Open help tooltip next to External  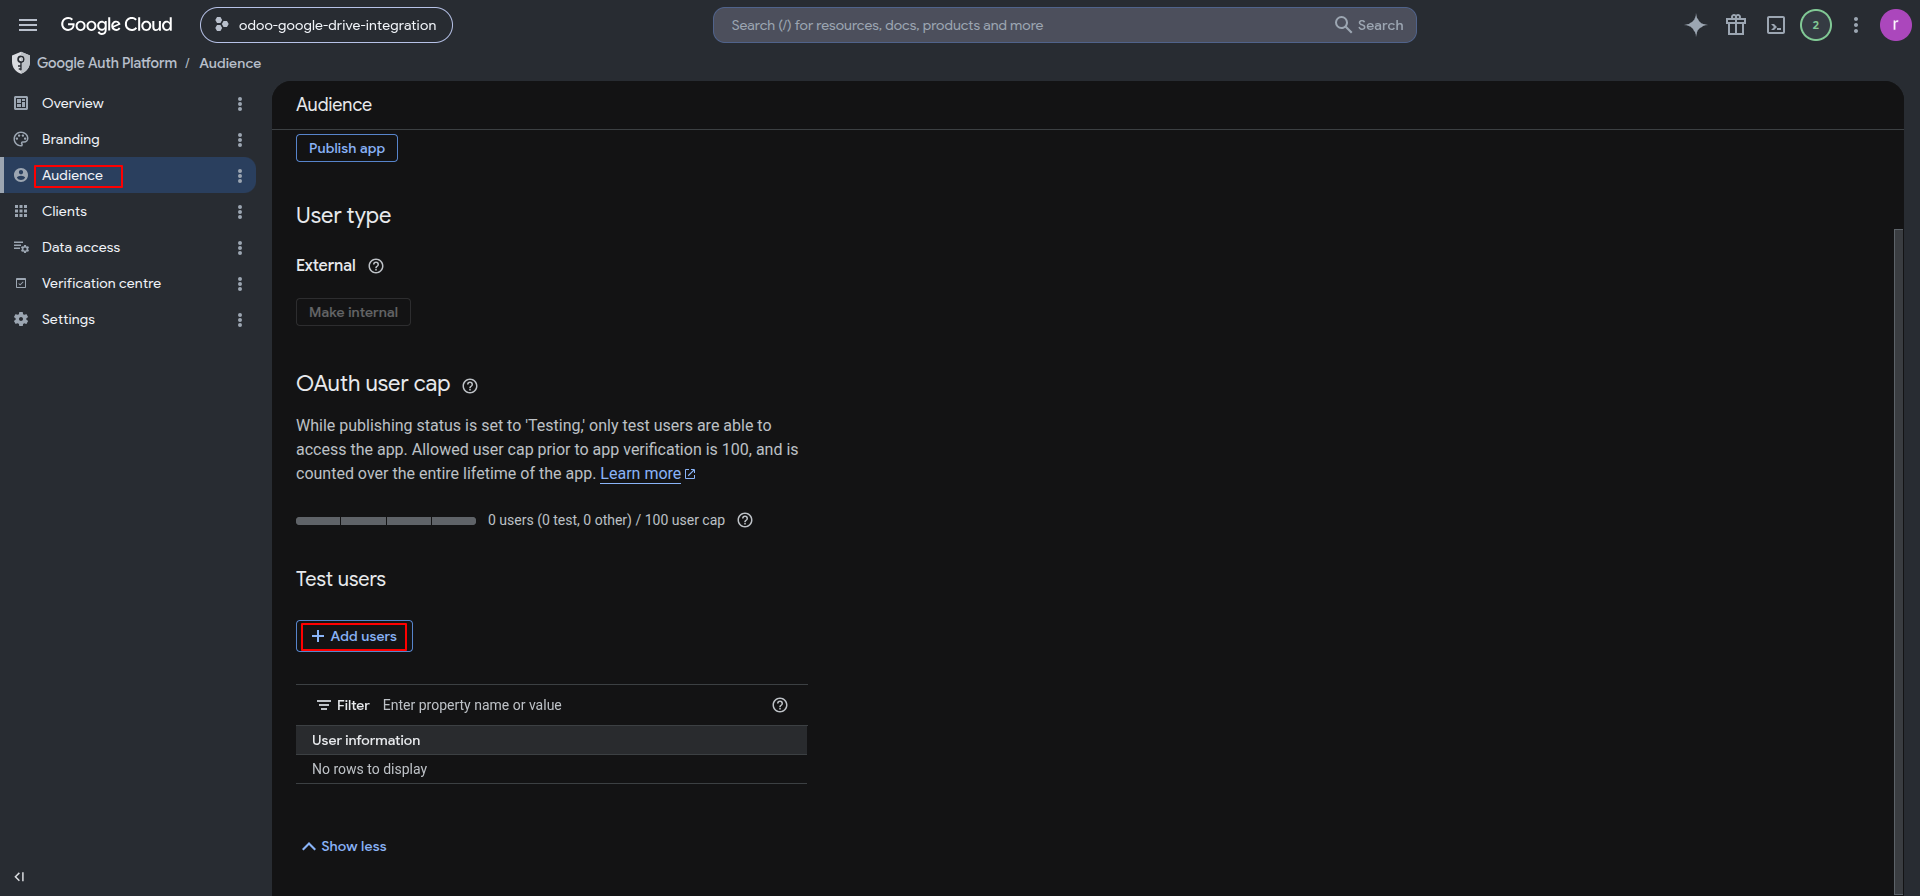[x=376, y=266]
